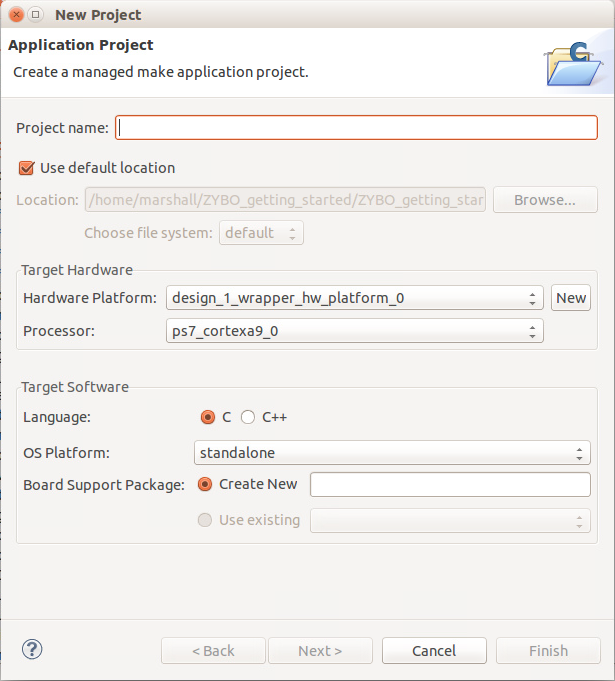Click the 'New Project' window title
The width and height of the screenshot is (615, 681).
[98, 15]
